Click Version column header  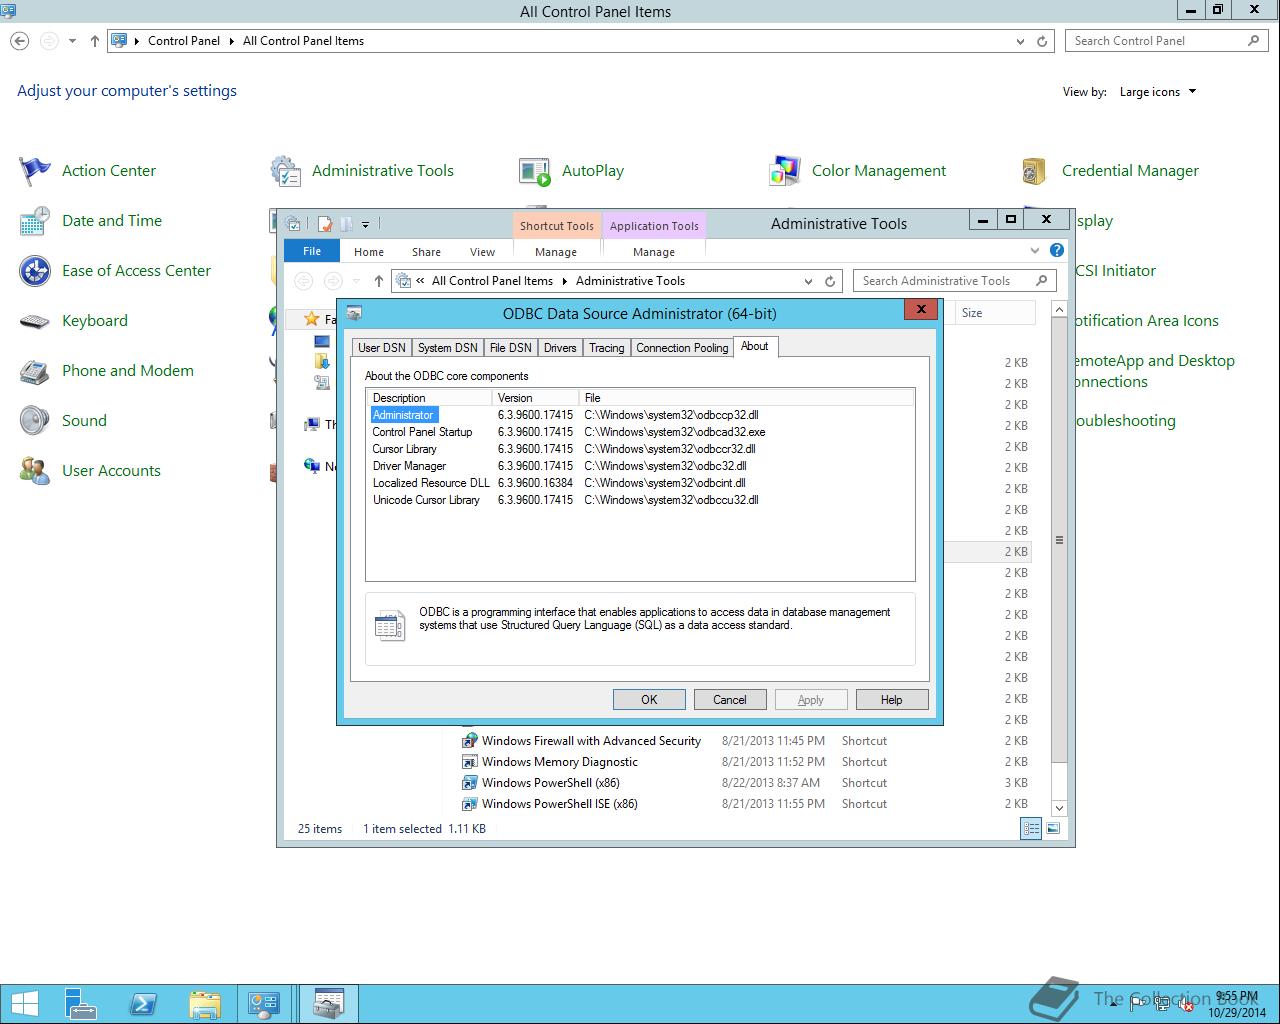(x=536, y=398)
